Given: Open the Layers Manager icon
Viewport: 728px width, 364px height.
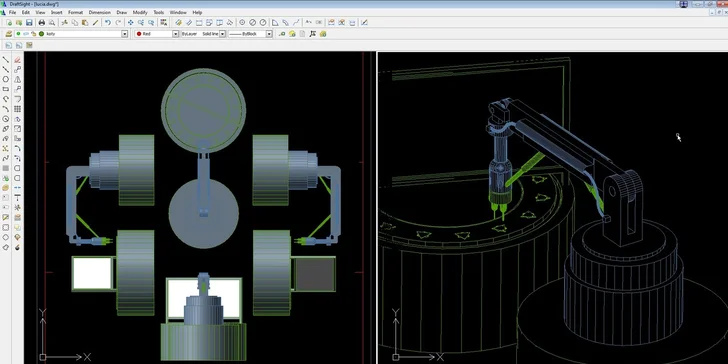Looking at the screenshot, I should pyautogui.click(x=9, y=34).
